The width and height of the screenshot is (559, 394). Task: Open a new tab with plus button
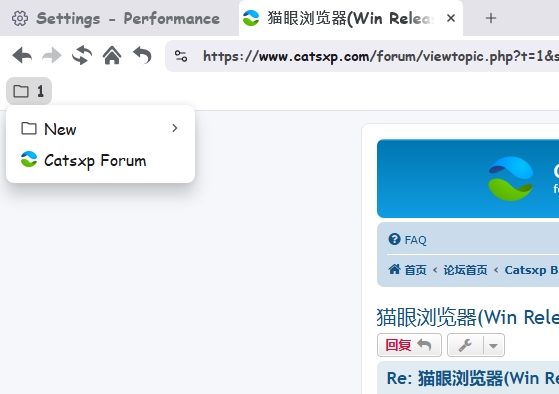coord(491,18)
